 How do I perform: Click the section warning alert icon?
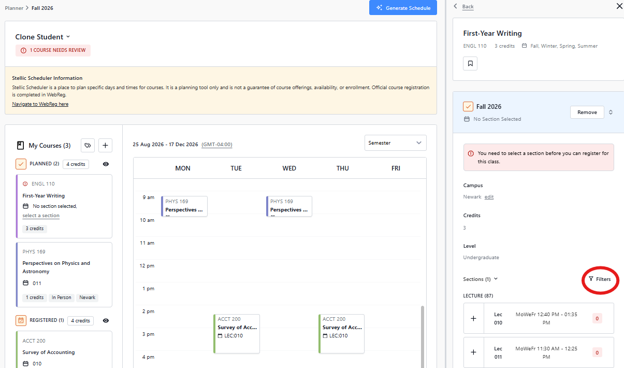[471, 154]
